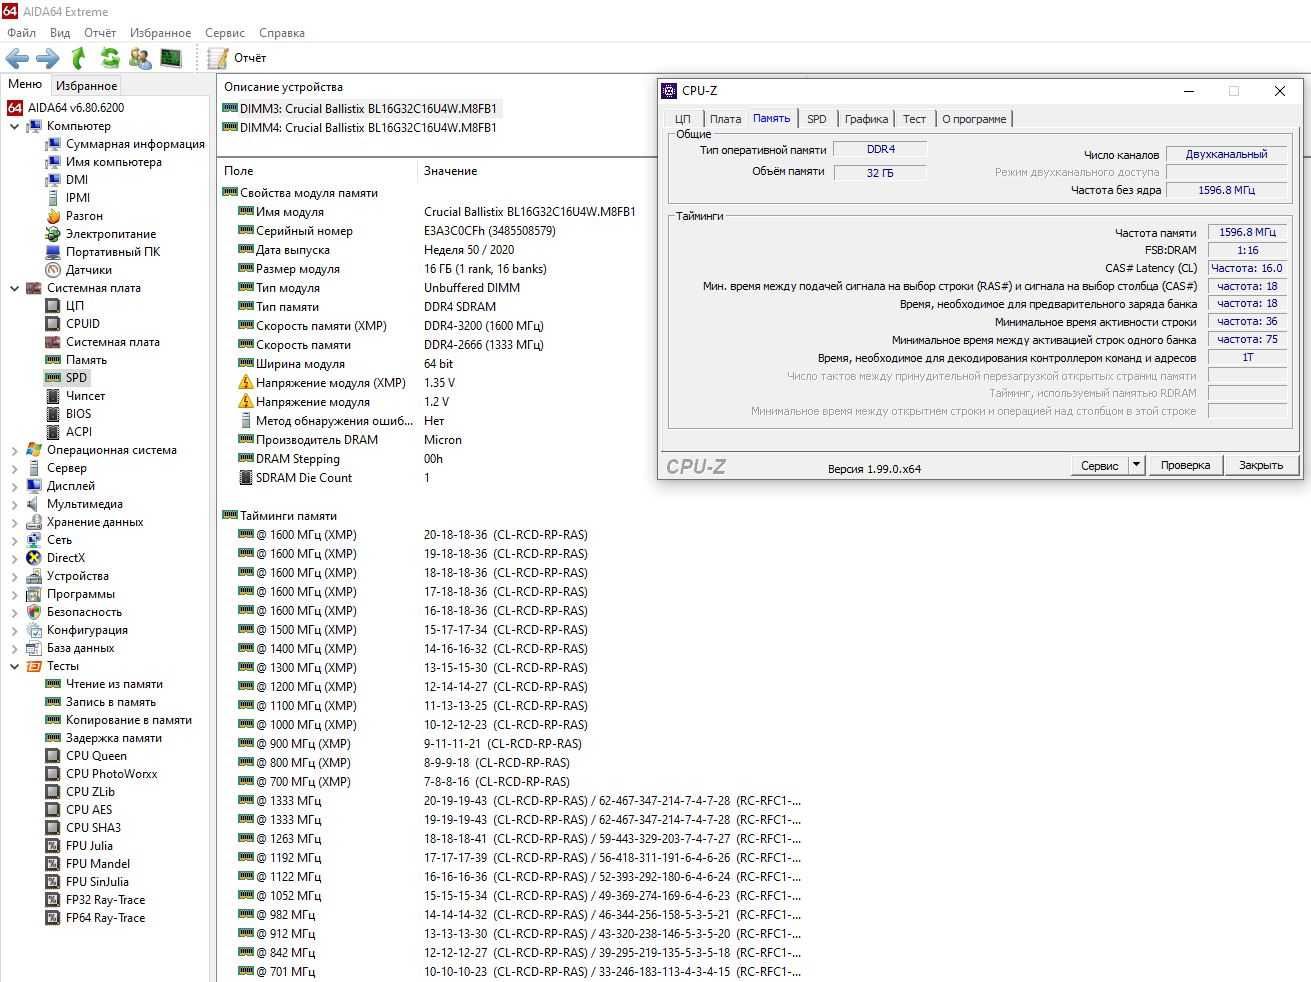Expand the Хранение данных node
The image size is (1311, 982).
coord(14,522)
